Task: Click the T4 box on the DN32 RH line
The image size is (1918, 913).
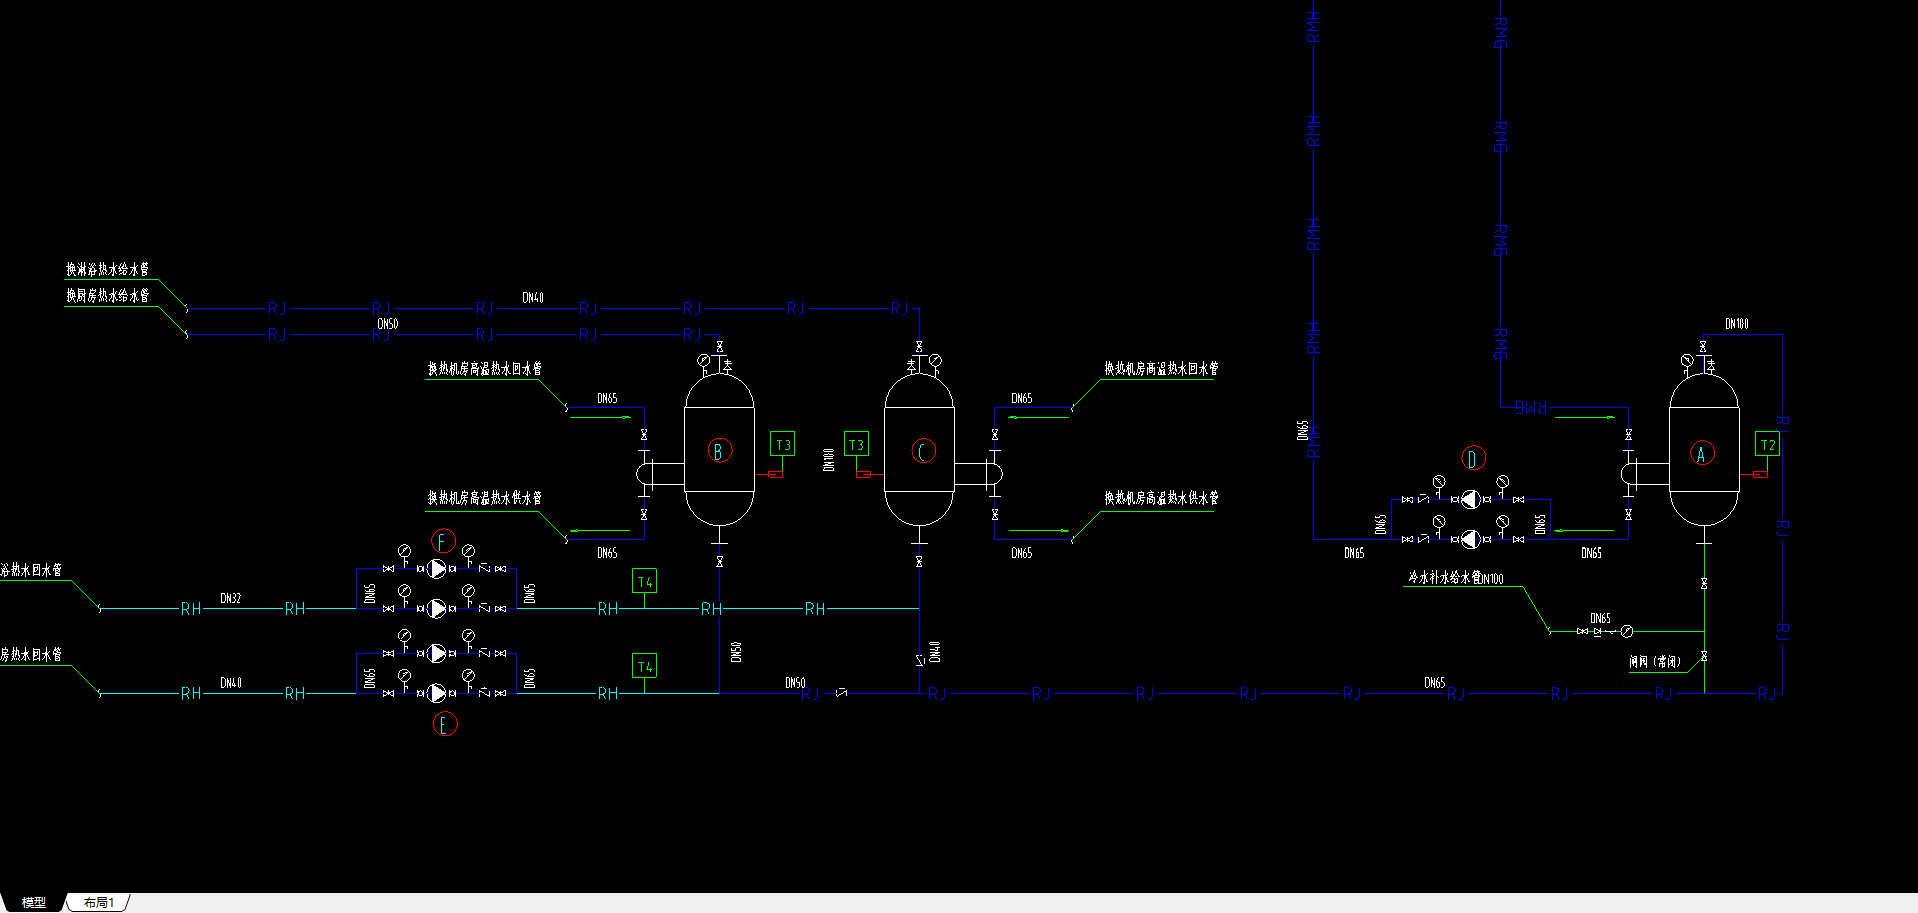Action: click(x=644, y=581)
